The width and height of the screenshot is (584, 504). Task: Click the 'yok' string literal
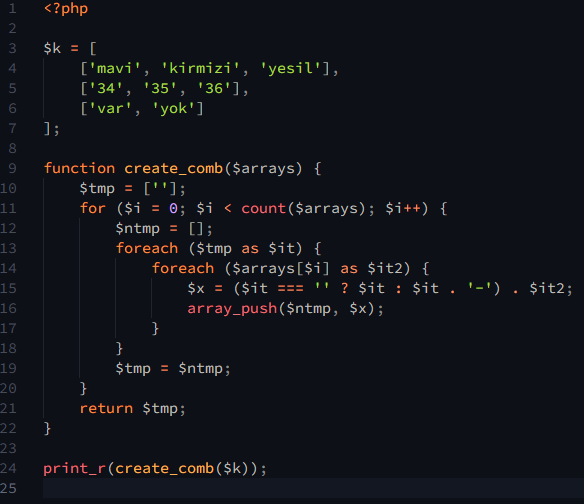174,109
